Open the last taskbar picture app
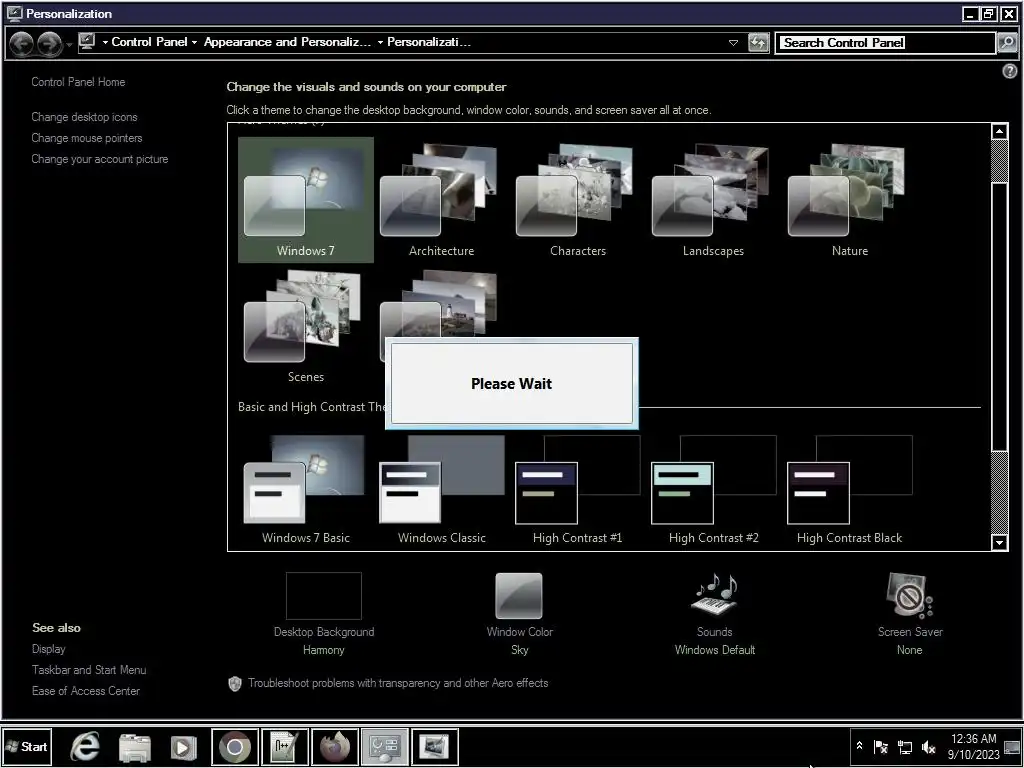Screen dimensions: 1024x768 (435, 746)
